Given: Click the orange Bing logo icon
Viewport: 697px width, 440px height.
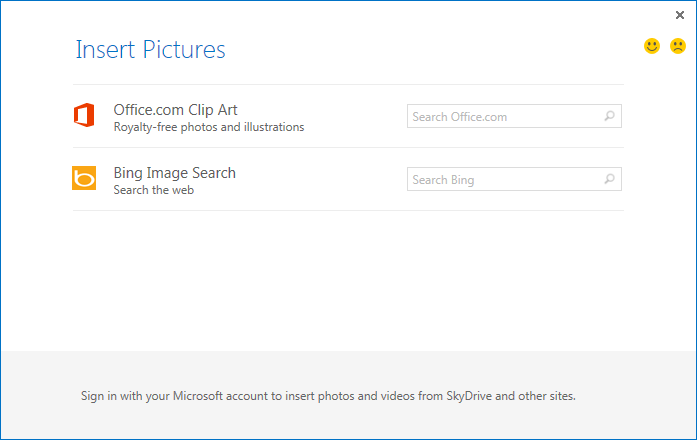Looking at the screenshot, I should [84, 178].
